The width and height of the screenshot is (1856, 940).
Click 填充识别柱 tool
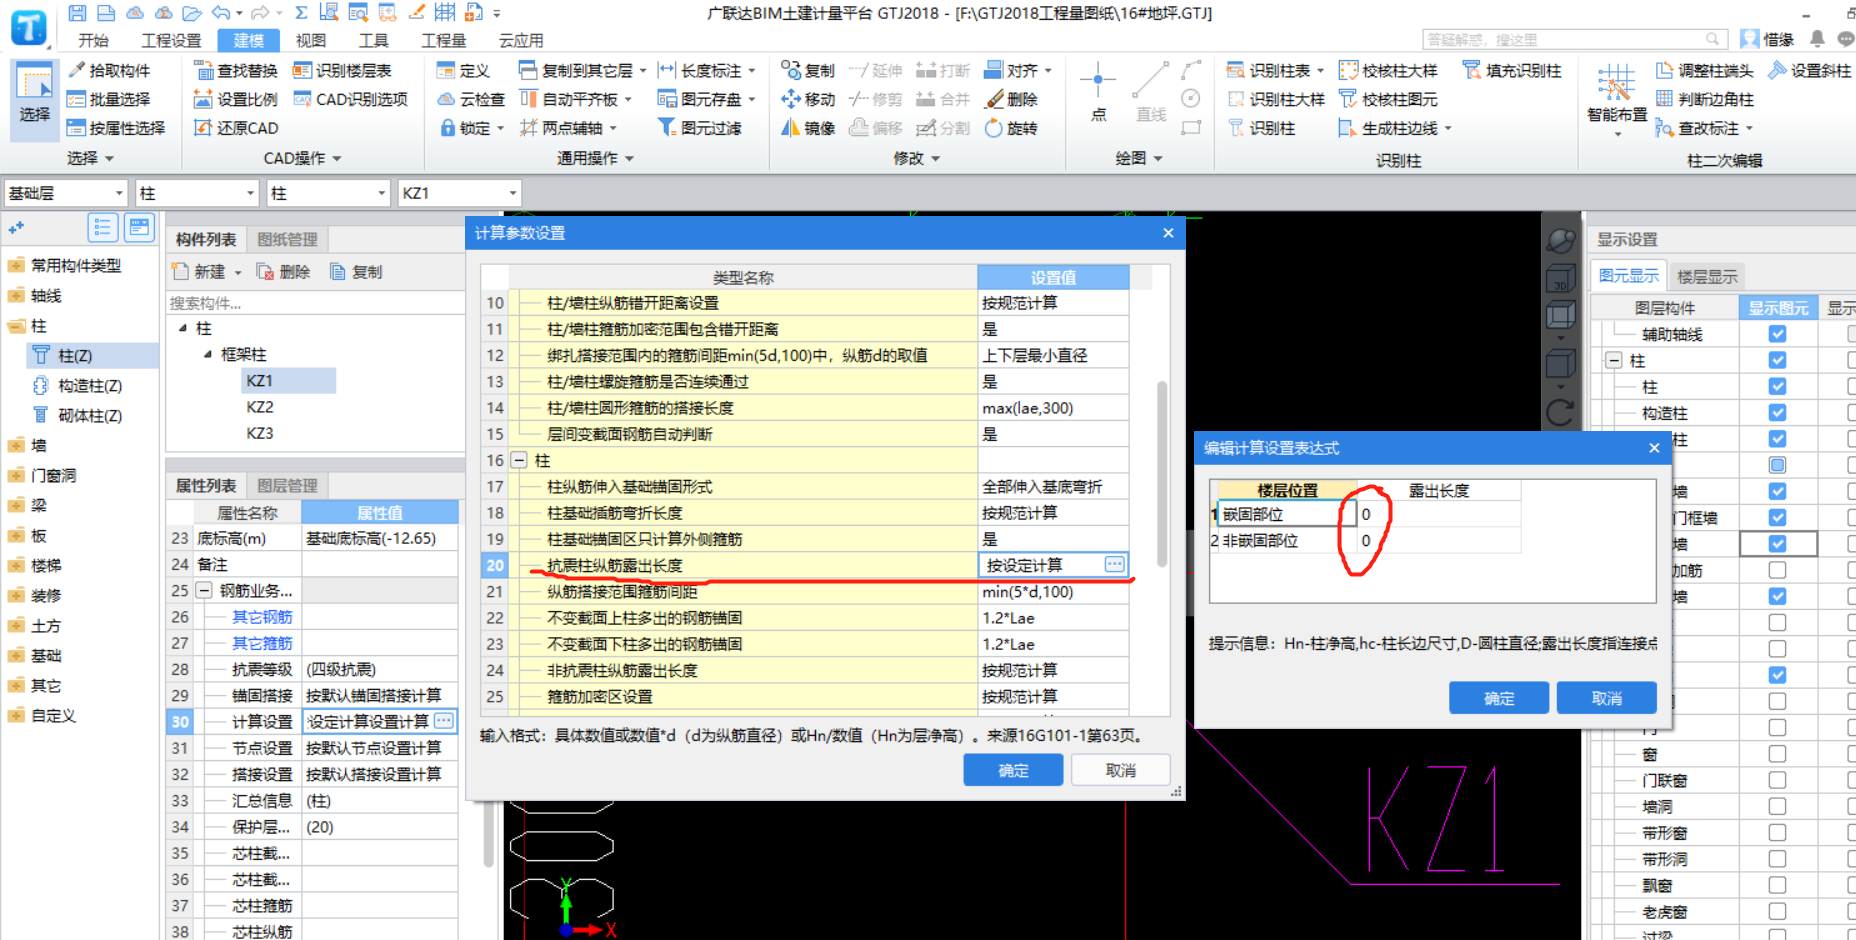click(x=1512, y=71)
